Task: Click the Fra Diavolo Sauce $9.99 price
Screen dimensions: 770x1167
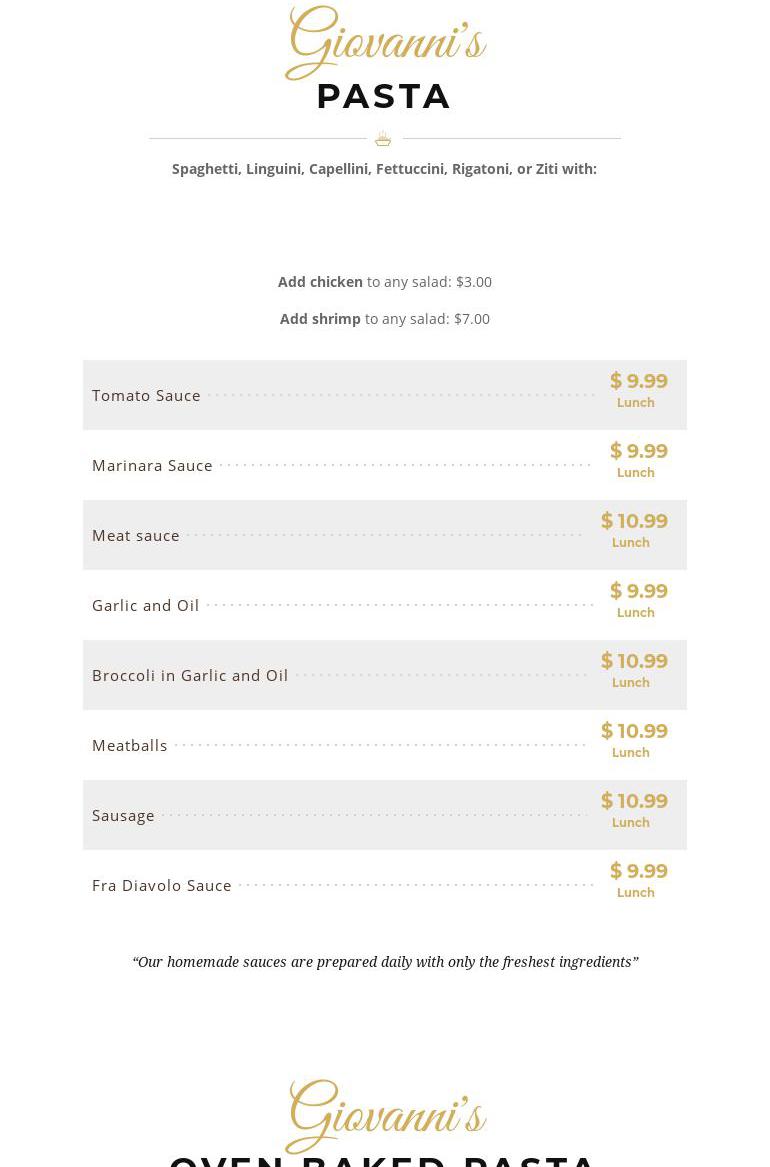Action: tap(639, 871)
